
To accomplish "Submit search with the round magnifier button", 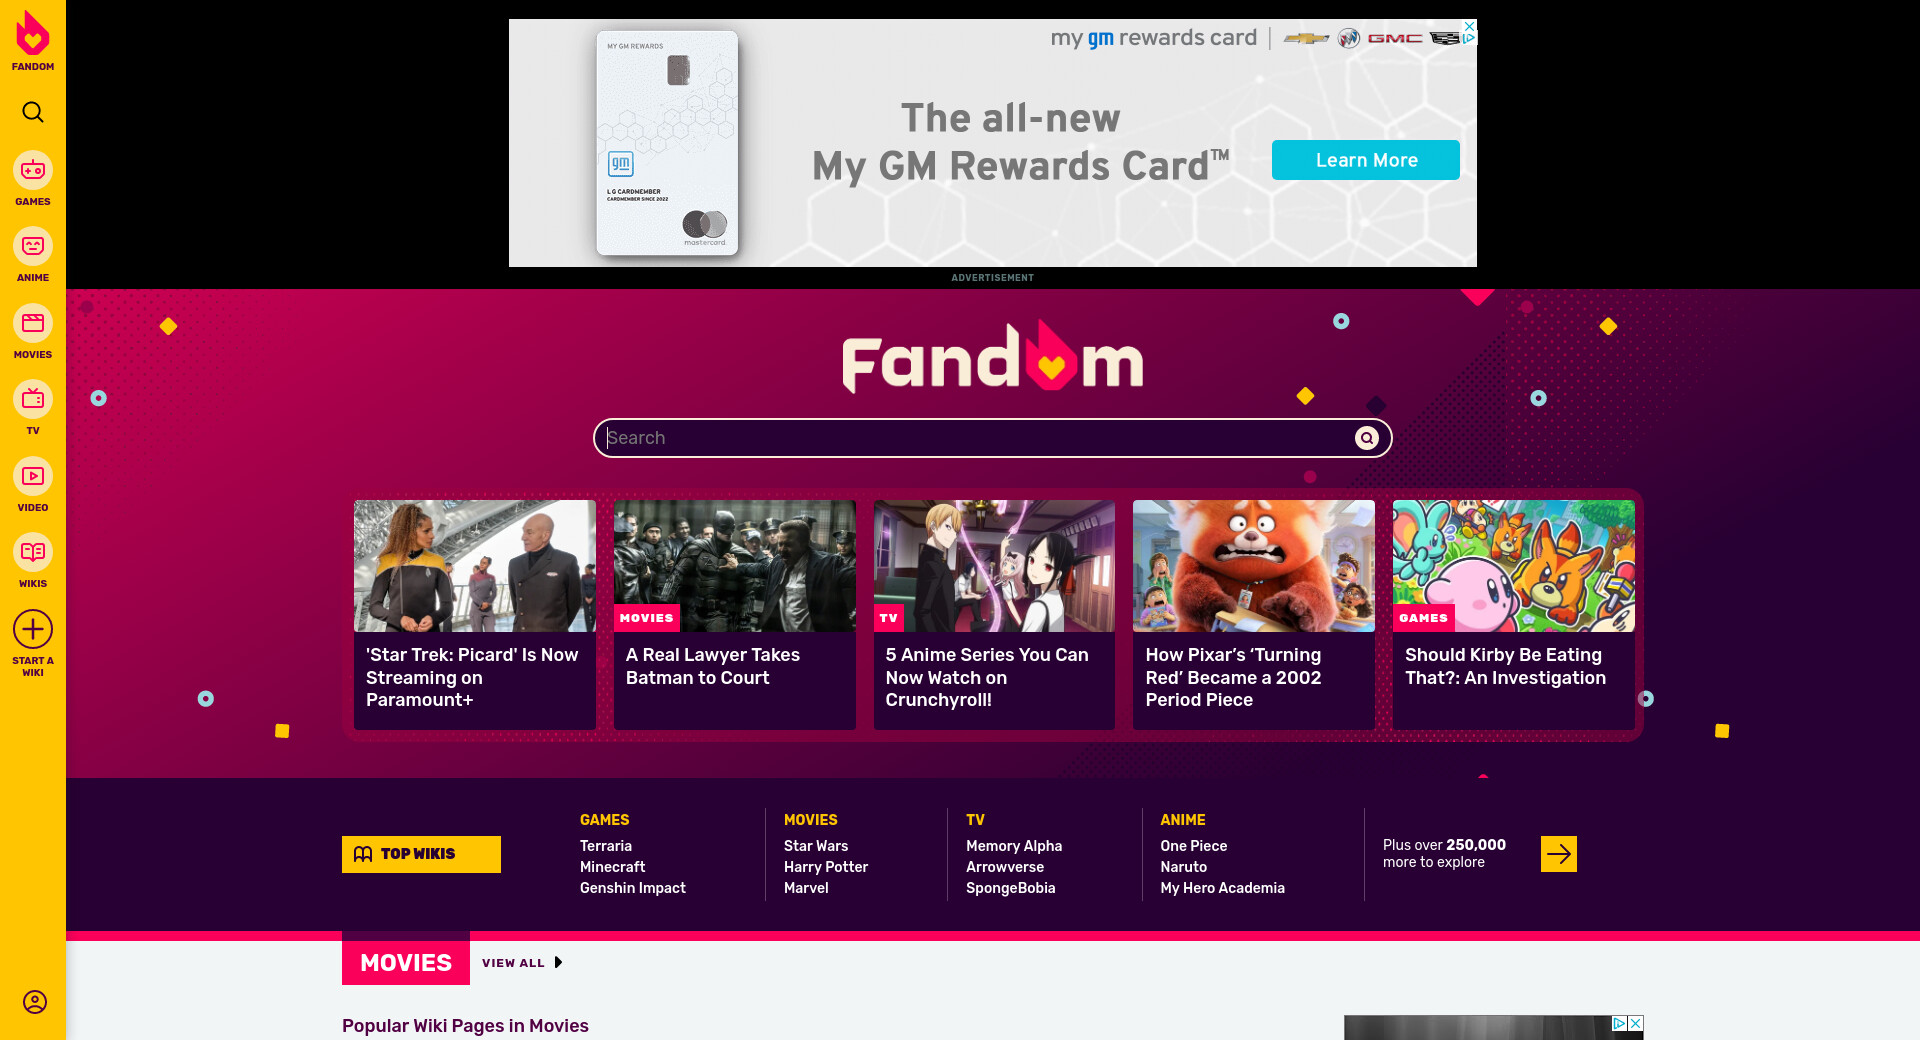I will point(1367,438).
